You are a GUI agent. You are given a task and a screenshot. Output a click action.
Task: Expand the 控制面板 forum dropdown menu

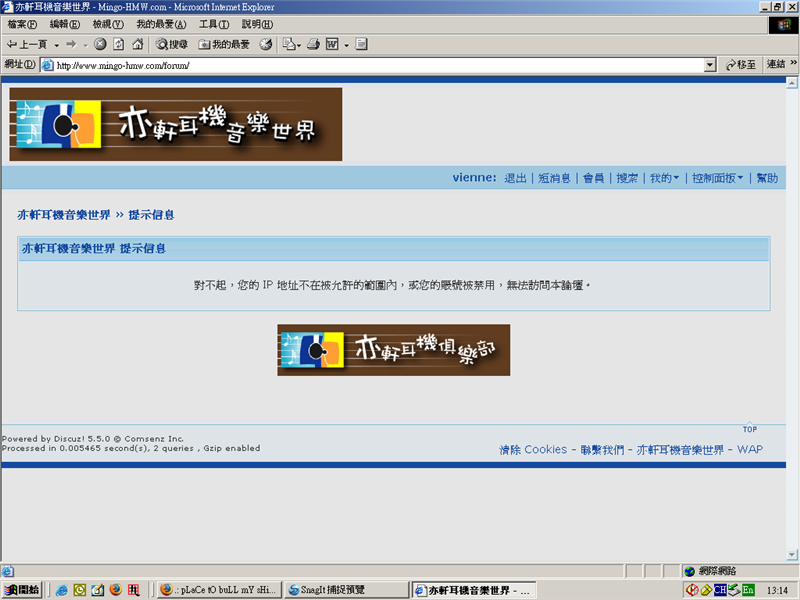[718, 178]
